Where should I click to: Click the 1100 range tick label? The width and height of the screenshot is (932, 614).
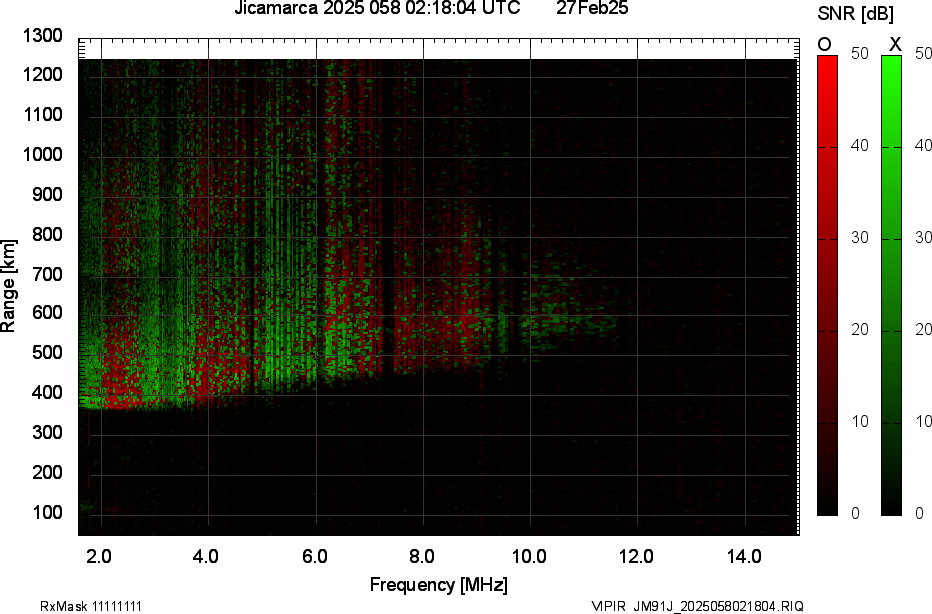42,114
